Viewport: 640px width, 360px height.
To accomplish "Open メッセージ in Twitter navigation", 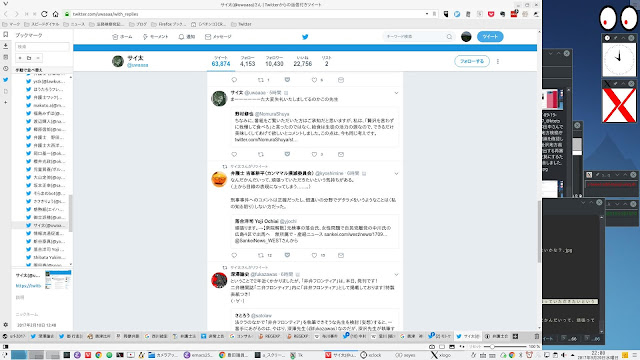I will point(218,37).
